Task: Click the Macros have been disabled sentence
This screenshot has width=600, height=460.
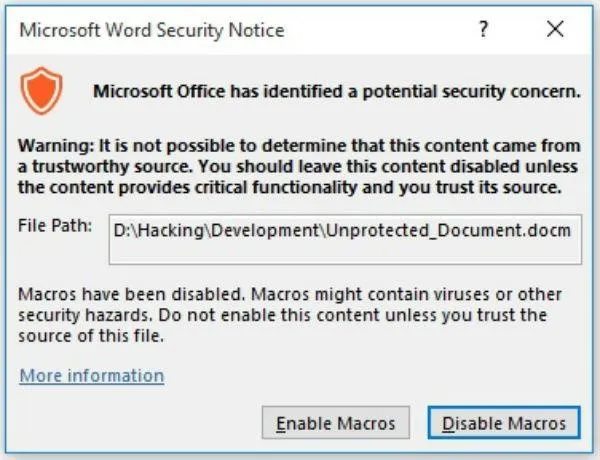Action: [x=131, y=294]
